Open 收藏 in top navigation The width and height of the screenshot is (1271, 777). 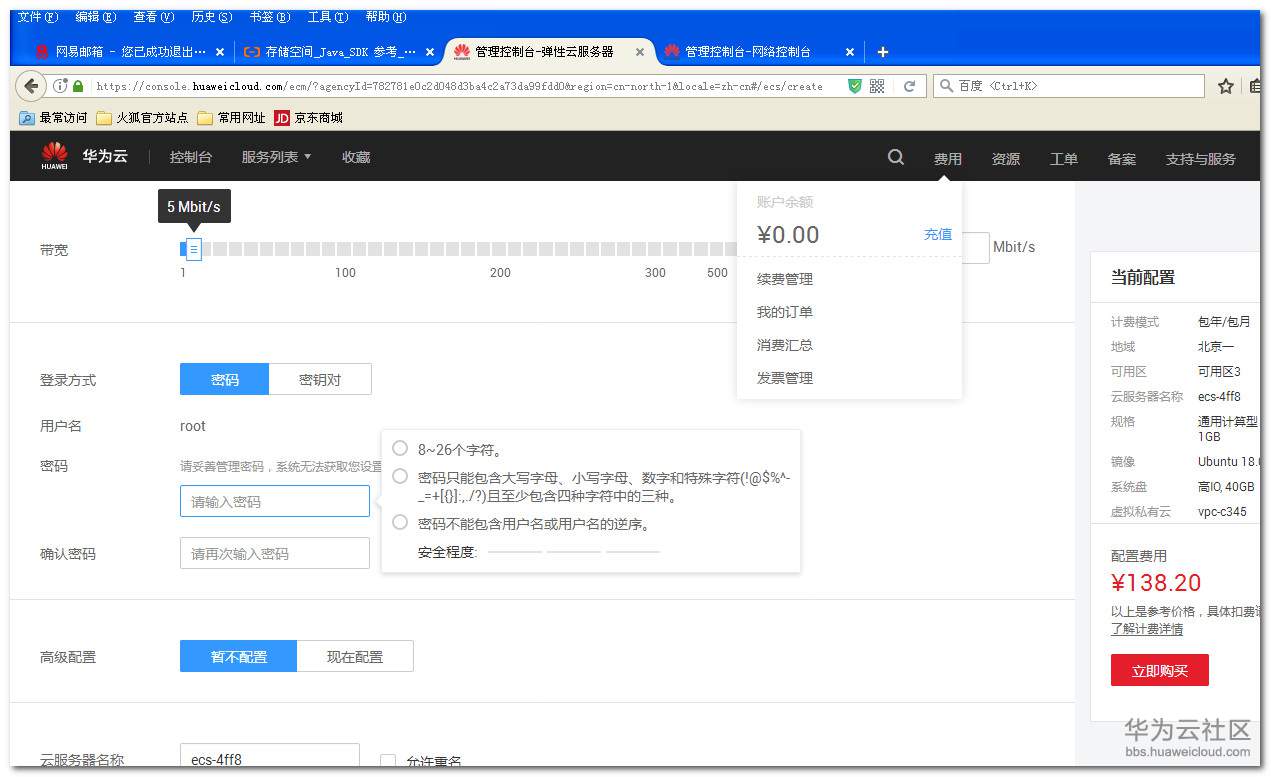click(x=356, y=157)
